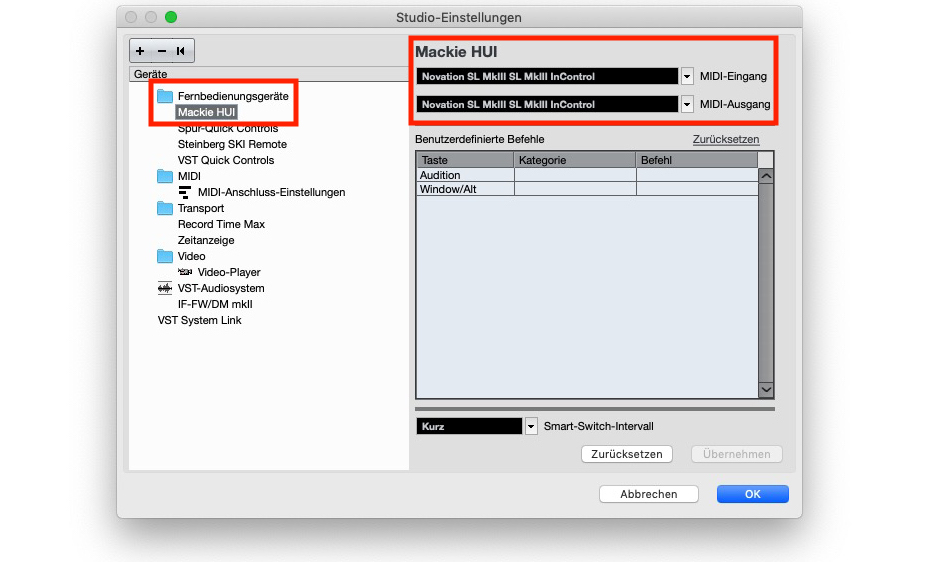The width and height of the screenshot is (937, 562).
Task: Select Video-Player entry
Action: [x=229, y=272]
